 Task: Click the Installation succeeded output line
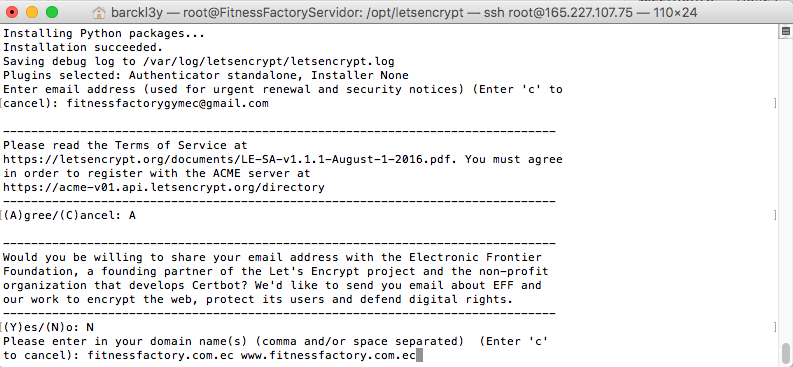click(x=83, y=48)
